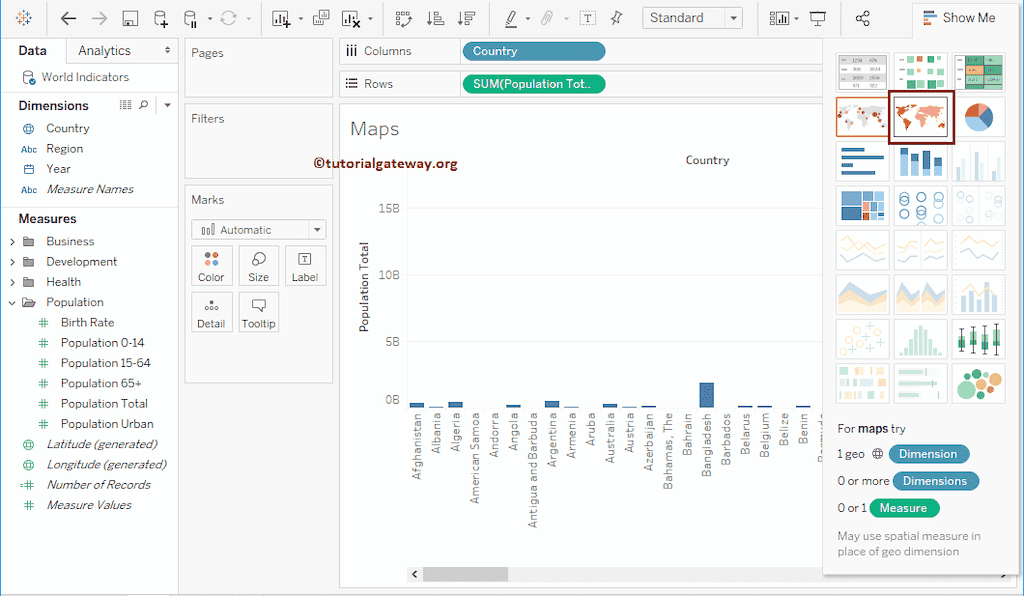Switch to the Analytics tab
This screenshot has height=596, width=1024.
[x=105, y=51]
